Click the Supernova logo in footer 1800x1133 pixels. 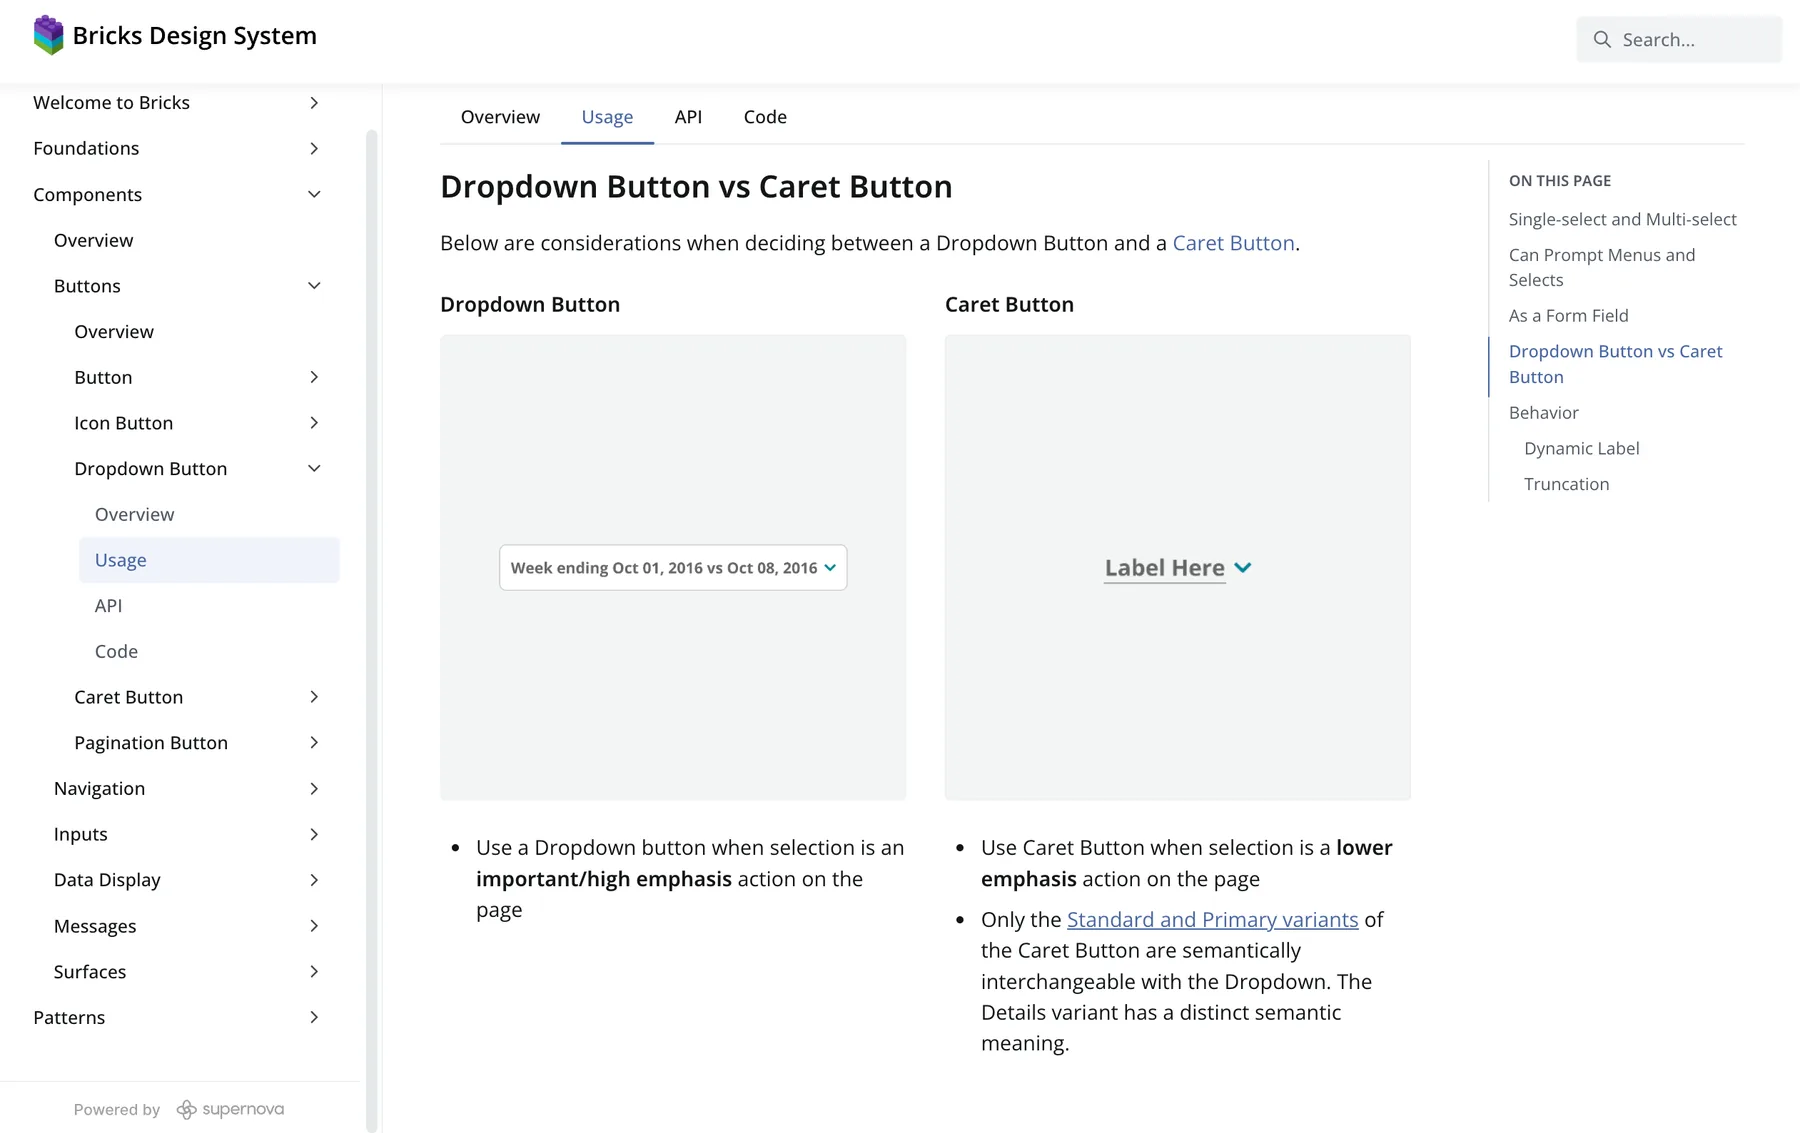230,1109
